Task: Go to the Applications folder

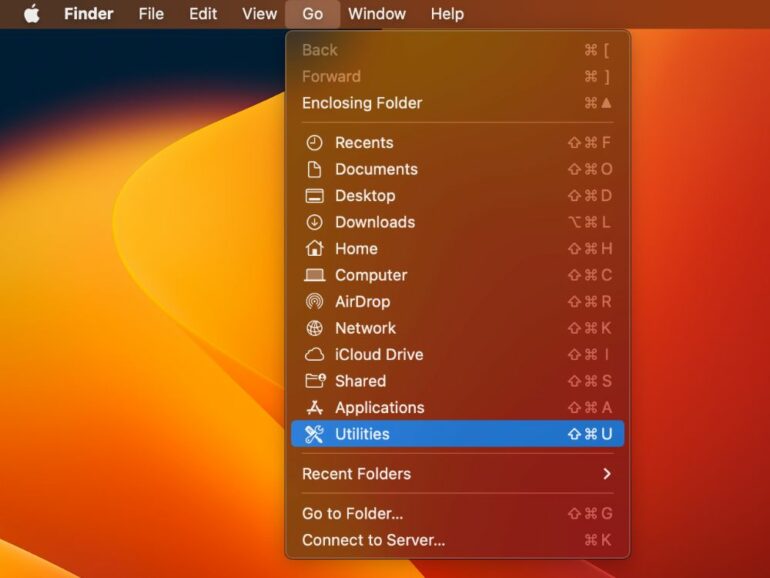Action: pos(457,407)
